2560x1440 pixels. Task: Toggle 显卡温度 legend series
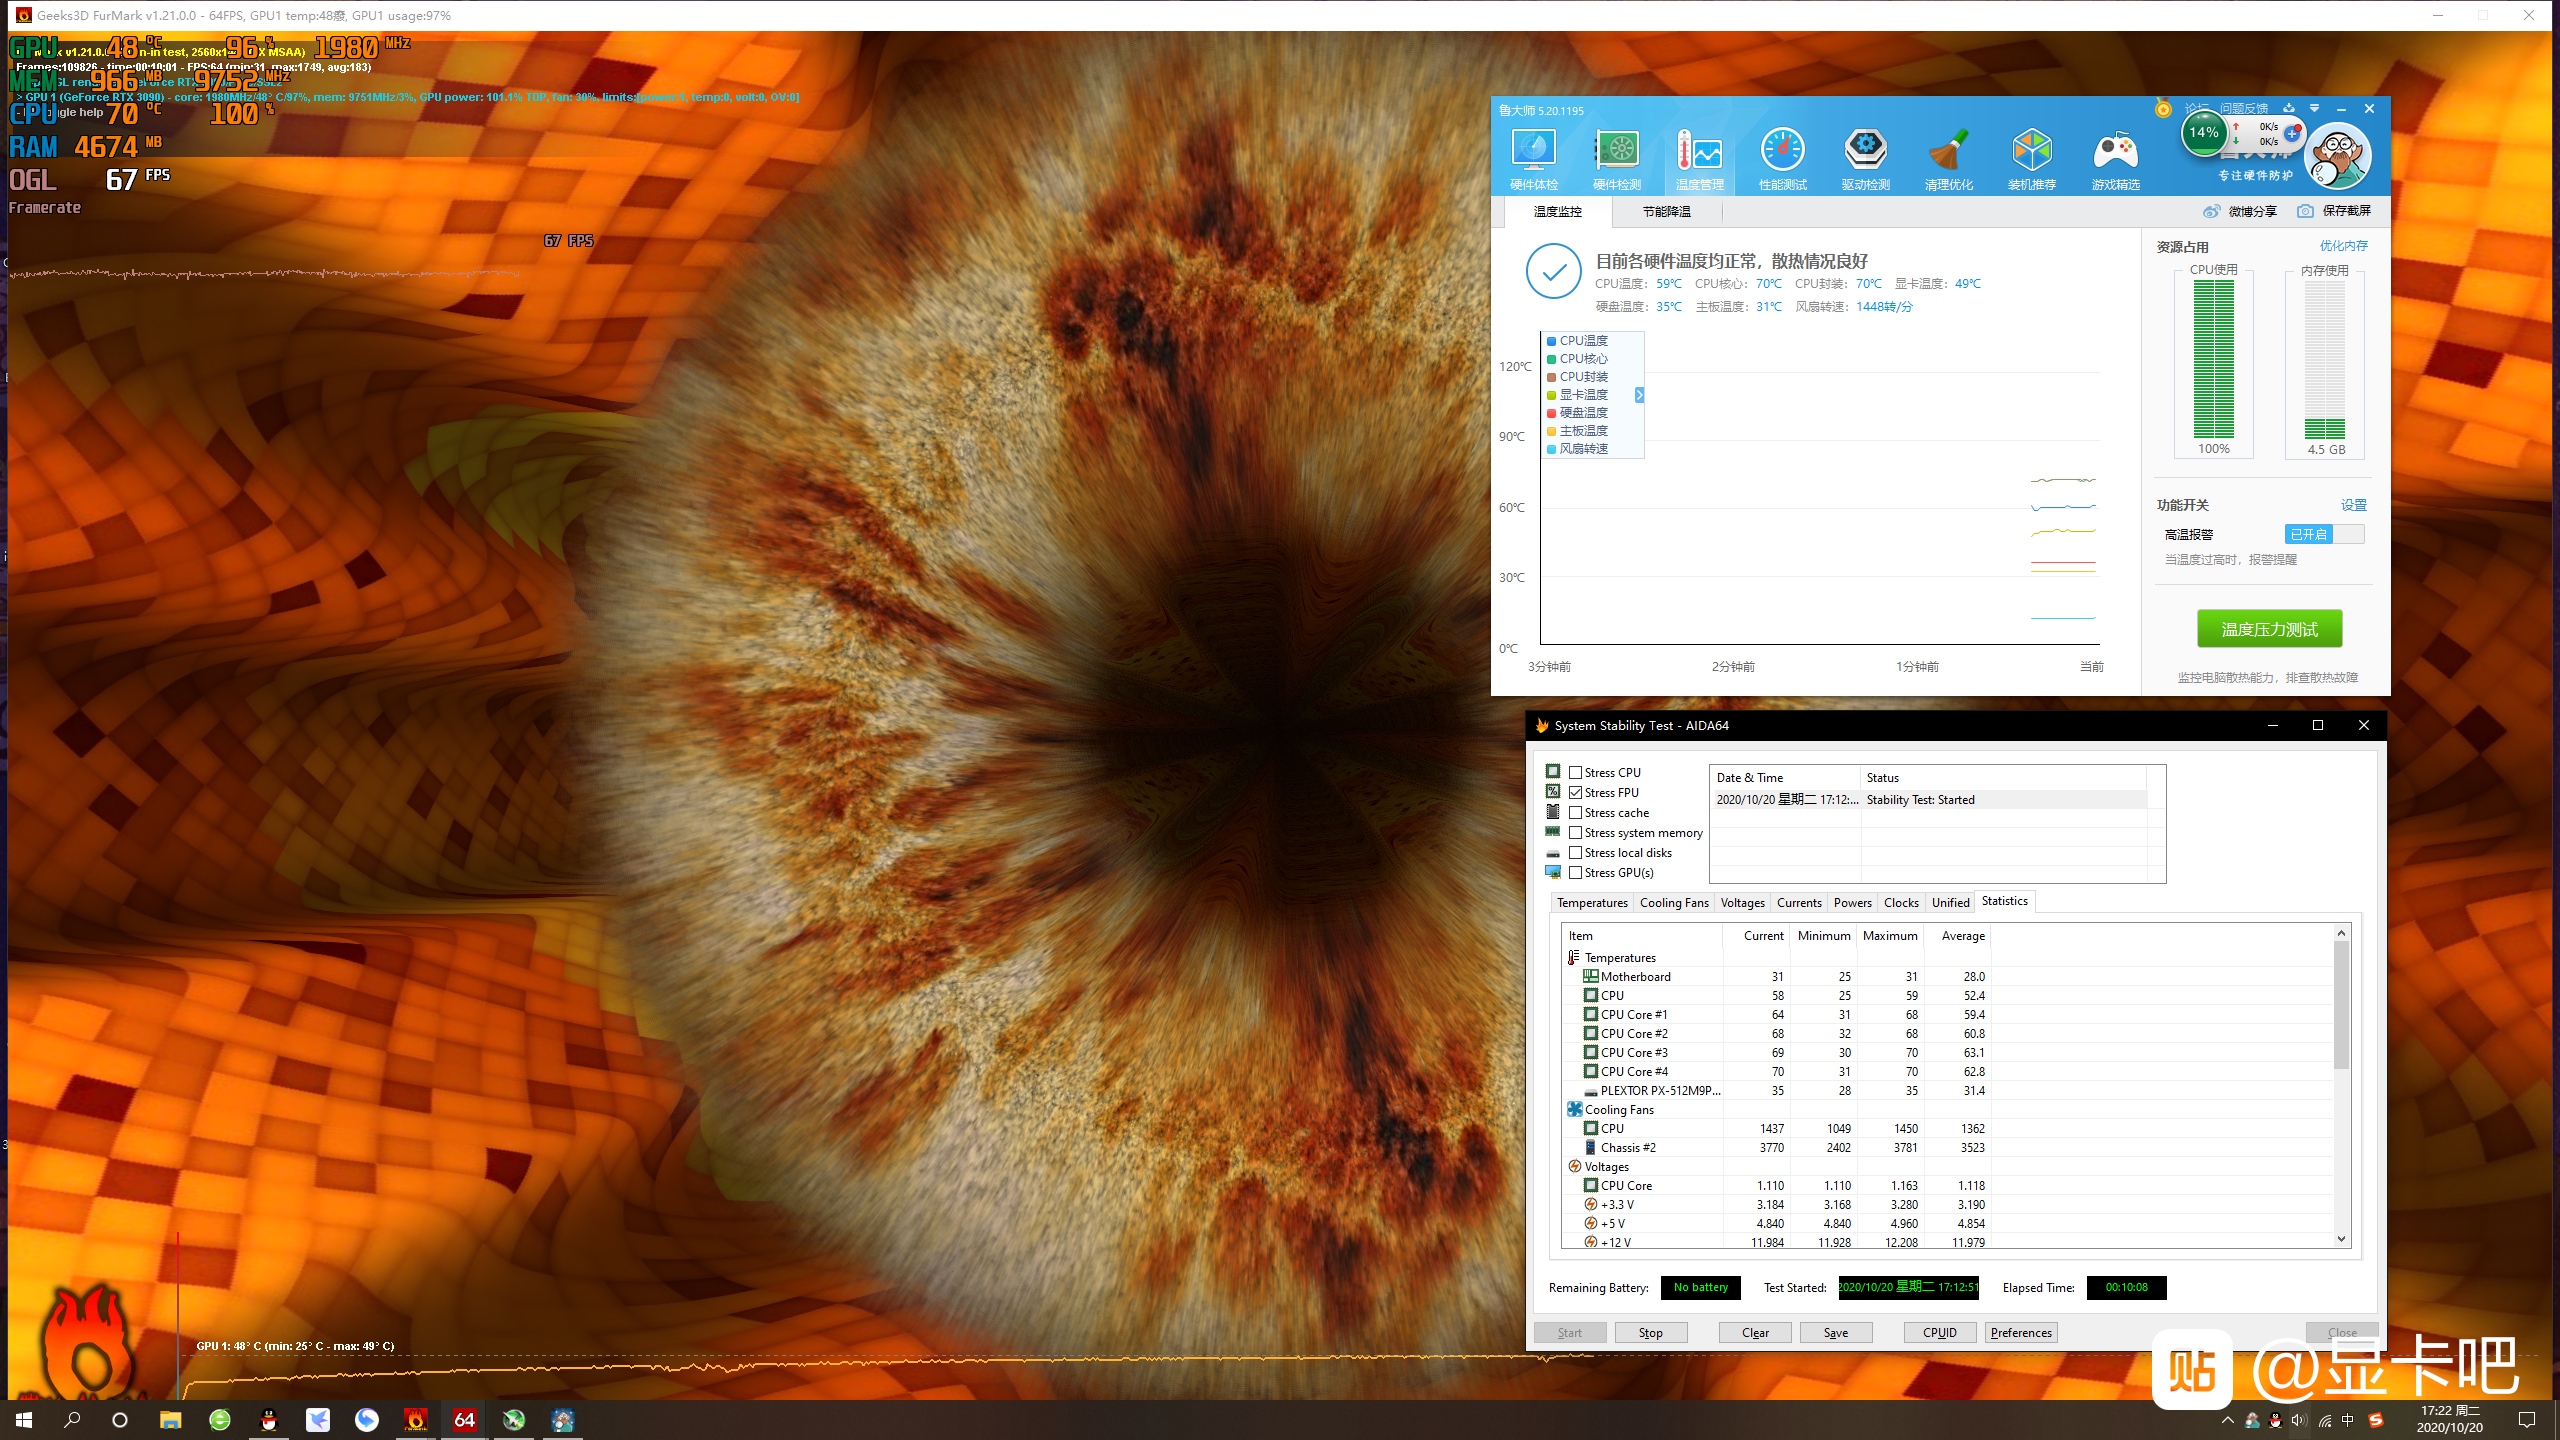click(x=1578, y=395)
